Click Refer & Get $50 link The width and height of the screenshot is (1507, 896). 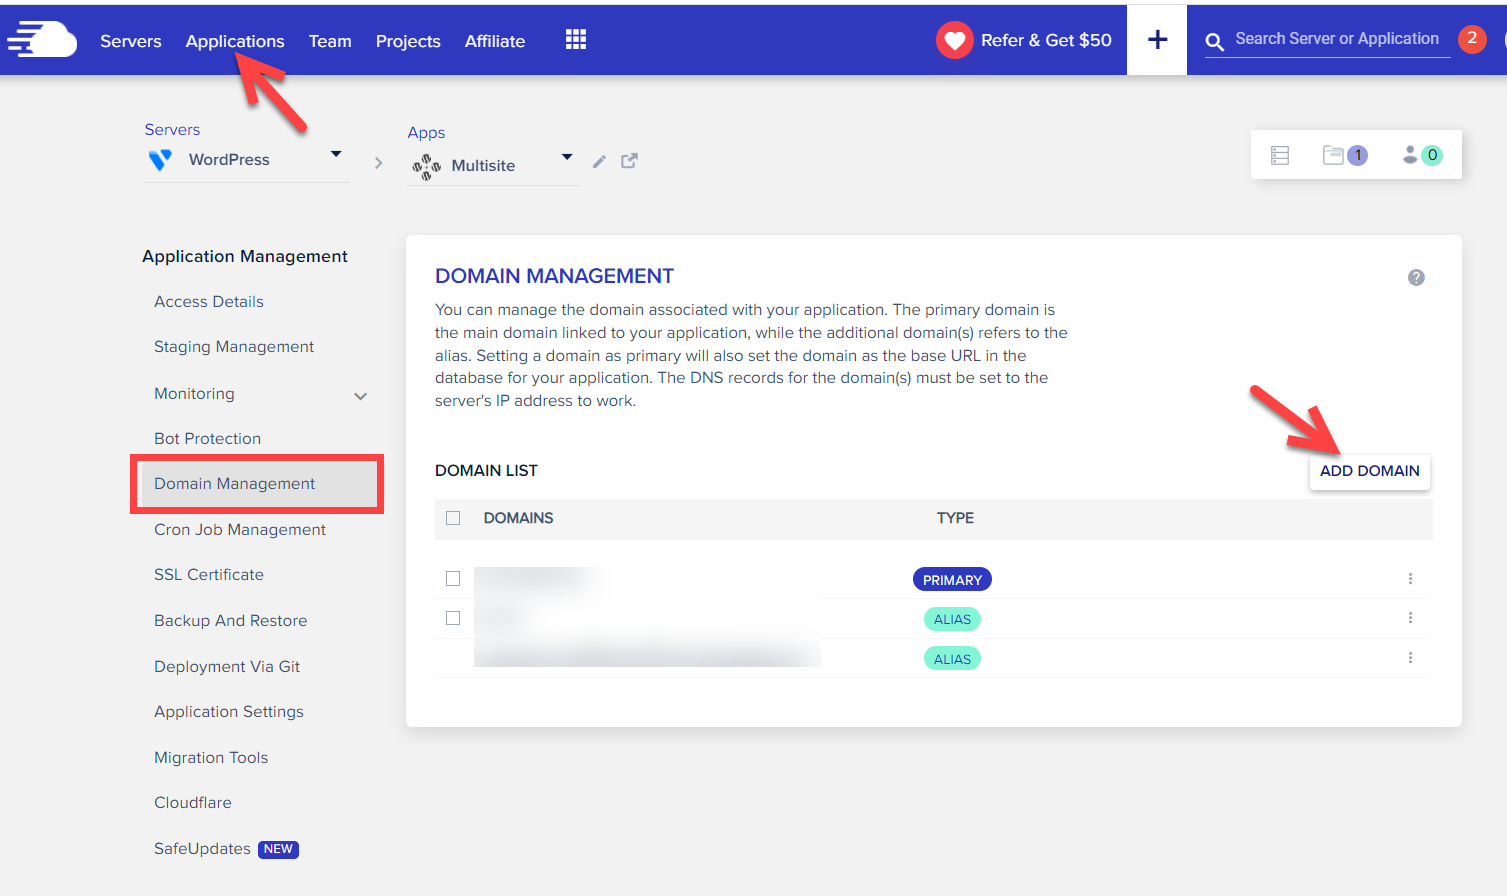1046,40
